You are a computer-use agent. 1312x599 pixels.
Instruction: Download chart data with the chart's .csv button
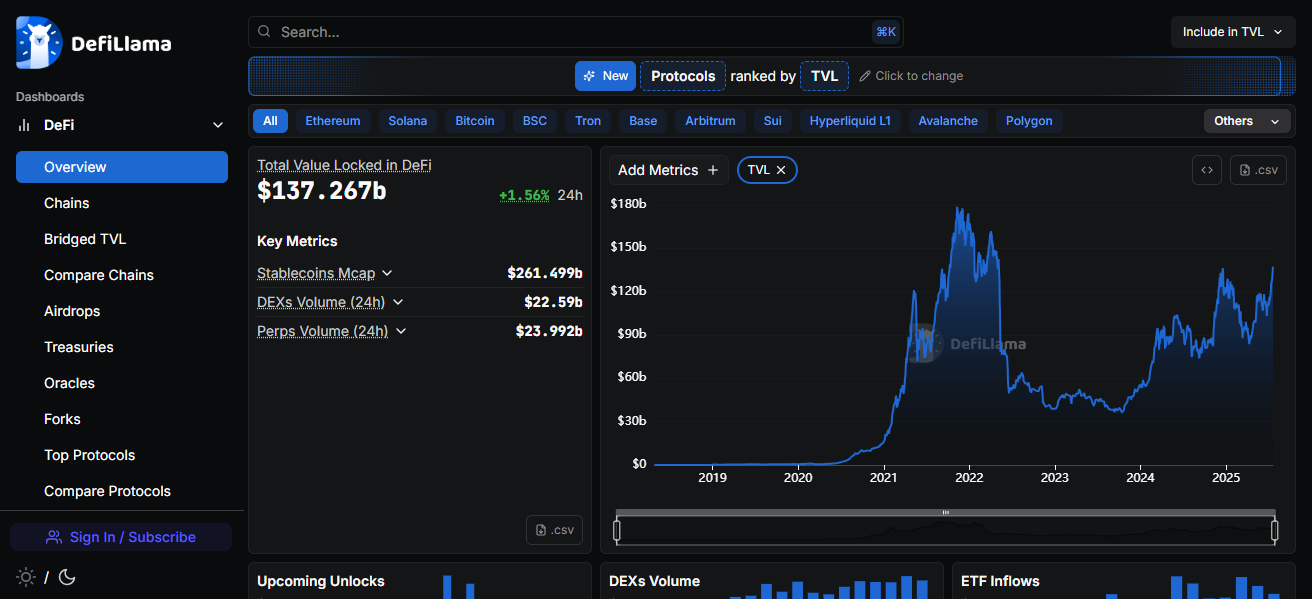coord(1257,170)
